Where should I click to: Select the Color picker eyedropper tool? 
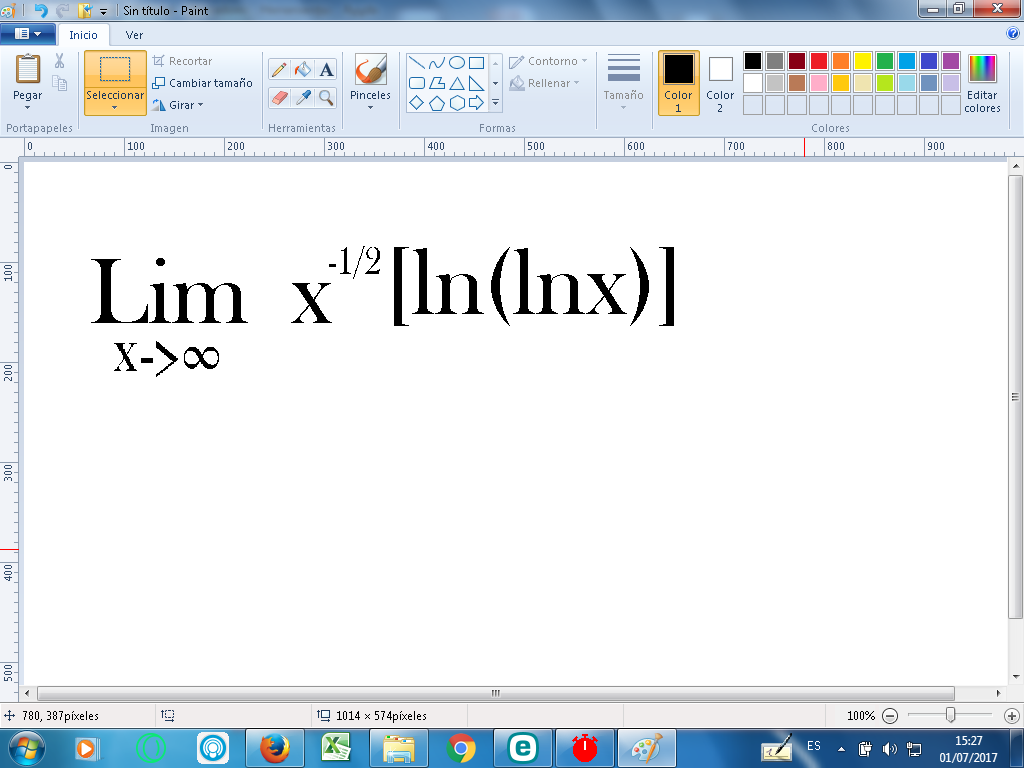tap(303, 97)
